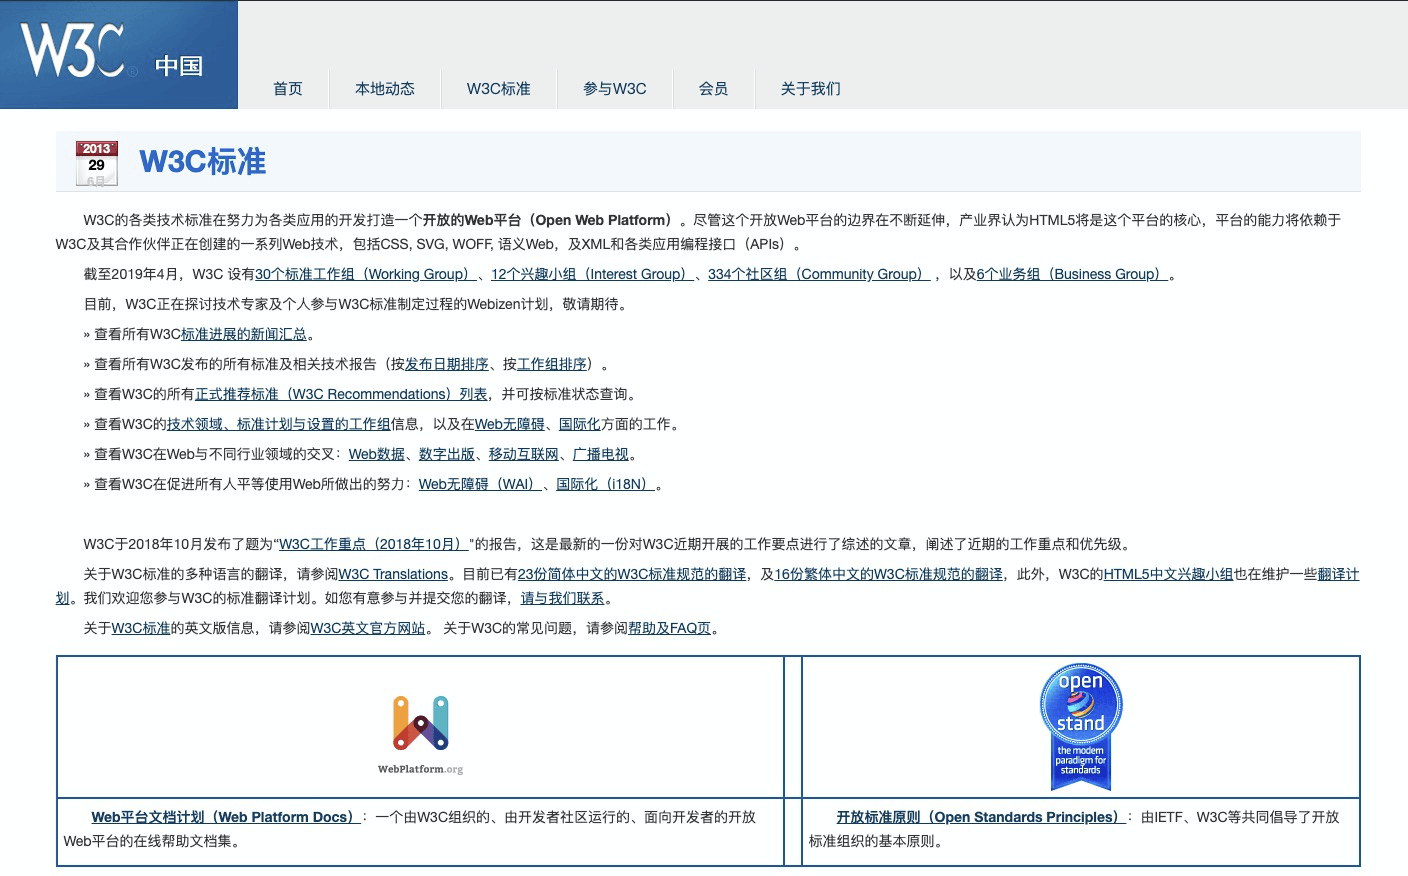Open 开放标准原则 (Open Standards Principles) link
This screenshot has height=876, width=1408.
pyautogui.click(x=981, y=817)
